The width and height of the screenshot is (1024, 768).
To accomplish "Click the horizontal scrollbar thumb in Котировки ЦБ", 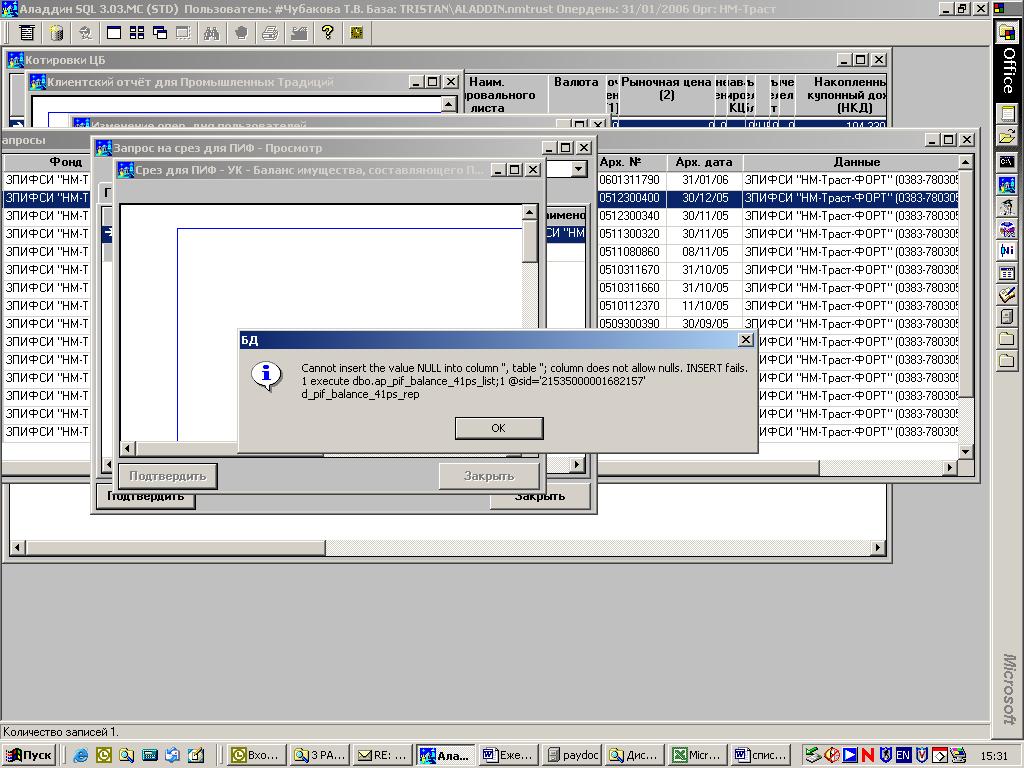I will (x=175, y=547).
